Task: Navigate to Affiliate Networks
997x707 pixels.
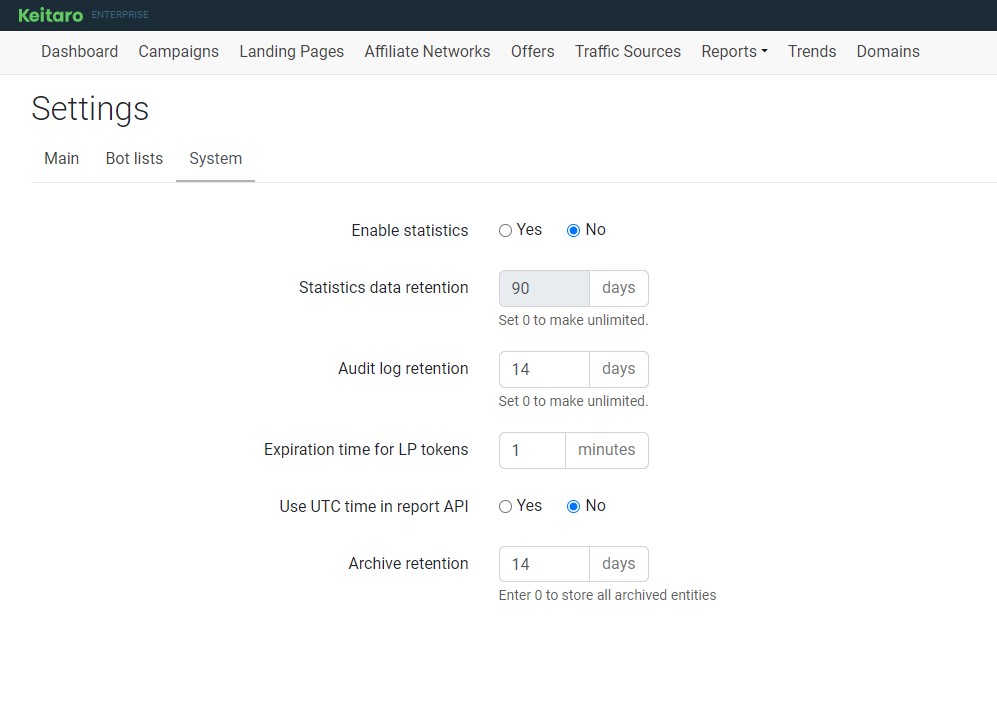Action: click(427, 51)
